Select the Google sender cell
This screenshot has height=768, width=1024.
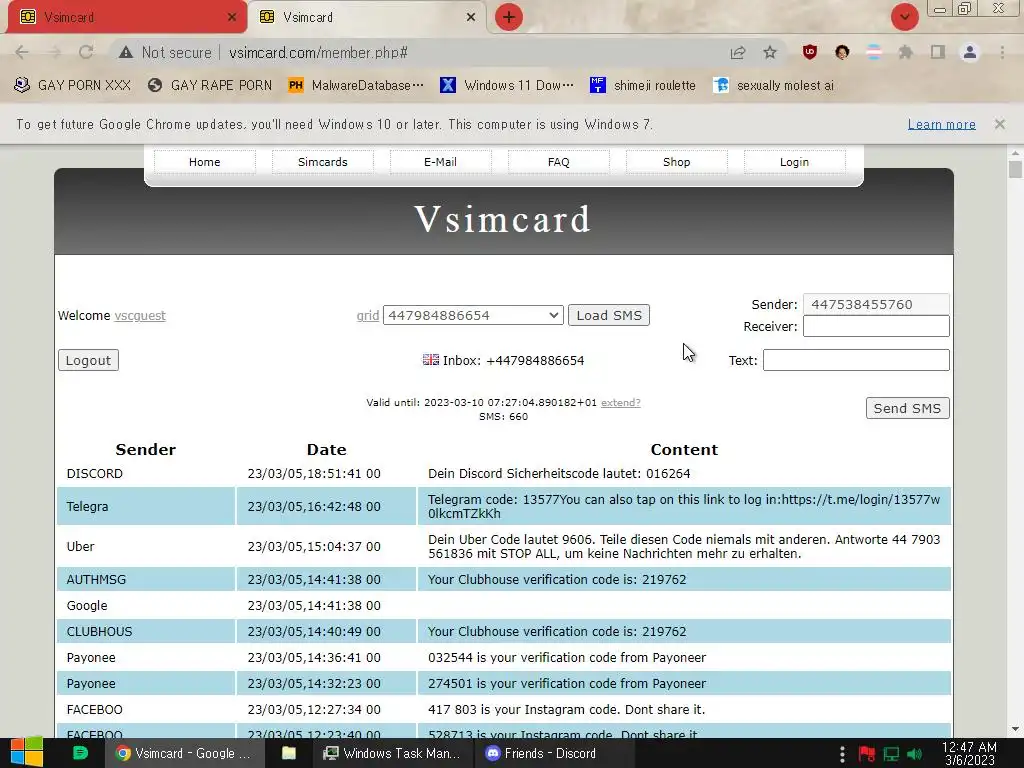(x=146, y=605)
